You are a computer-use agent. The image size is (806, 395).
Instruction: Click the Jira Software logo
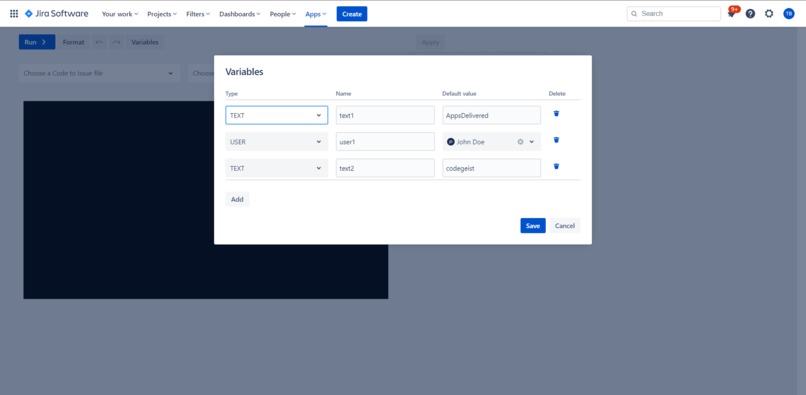[x=57, y=14]
